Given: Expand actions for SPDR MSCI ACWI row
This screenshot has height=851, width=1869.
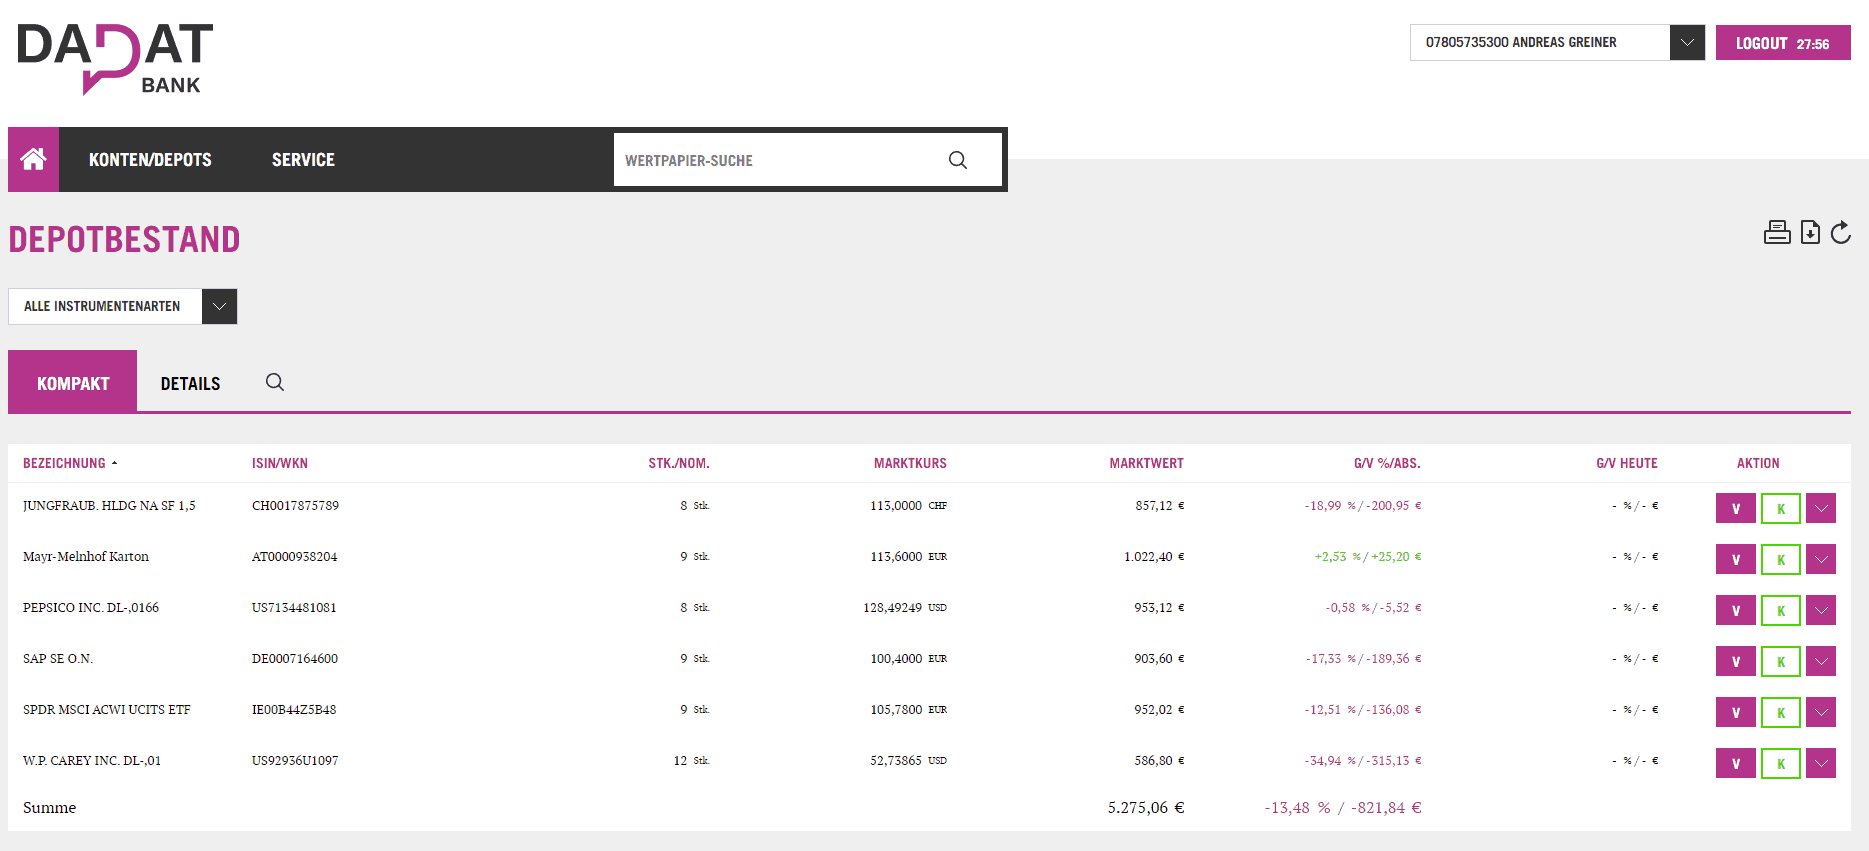Looking at the screenshot, I should point(1821,712).
